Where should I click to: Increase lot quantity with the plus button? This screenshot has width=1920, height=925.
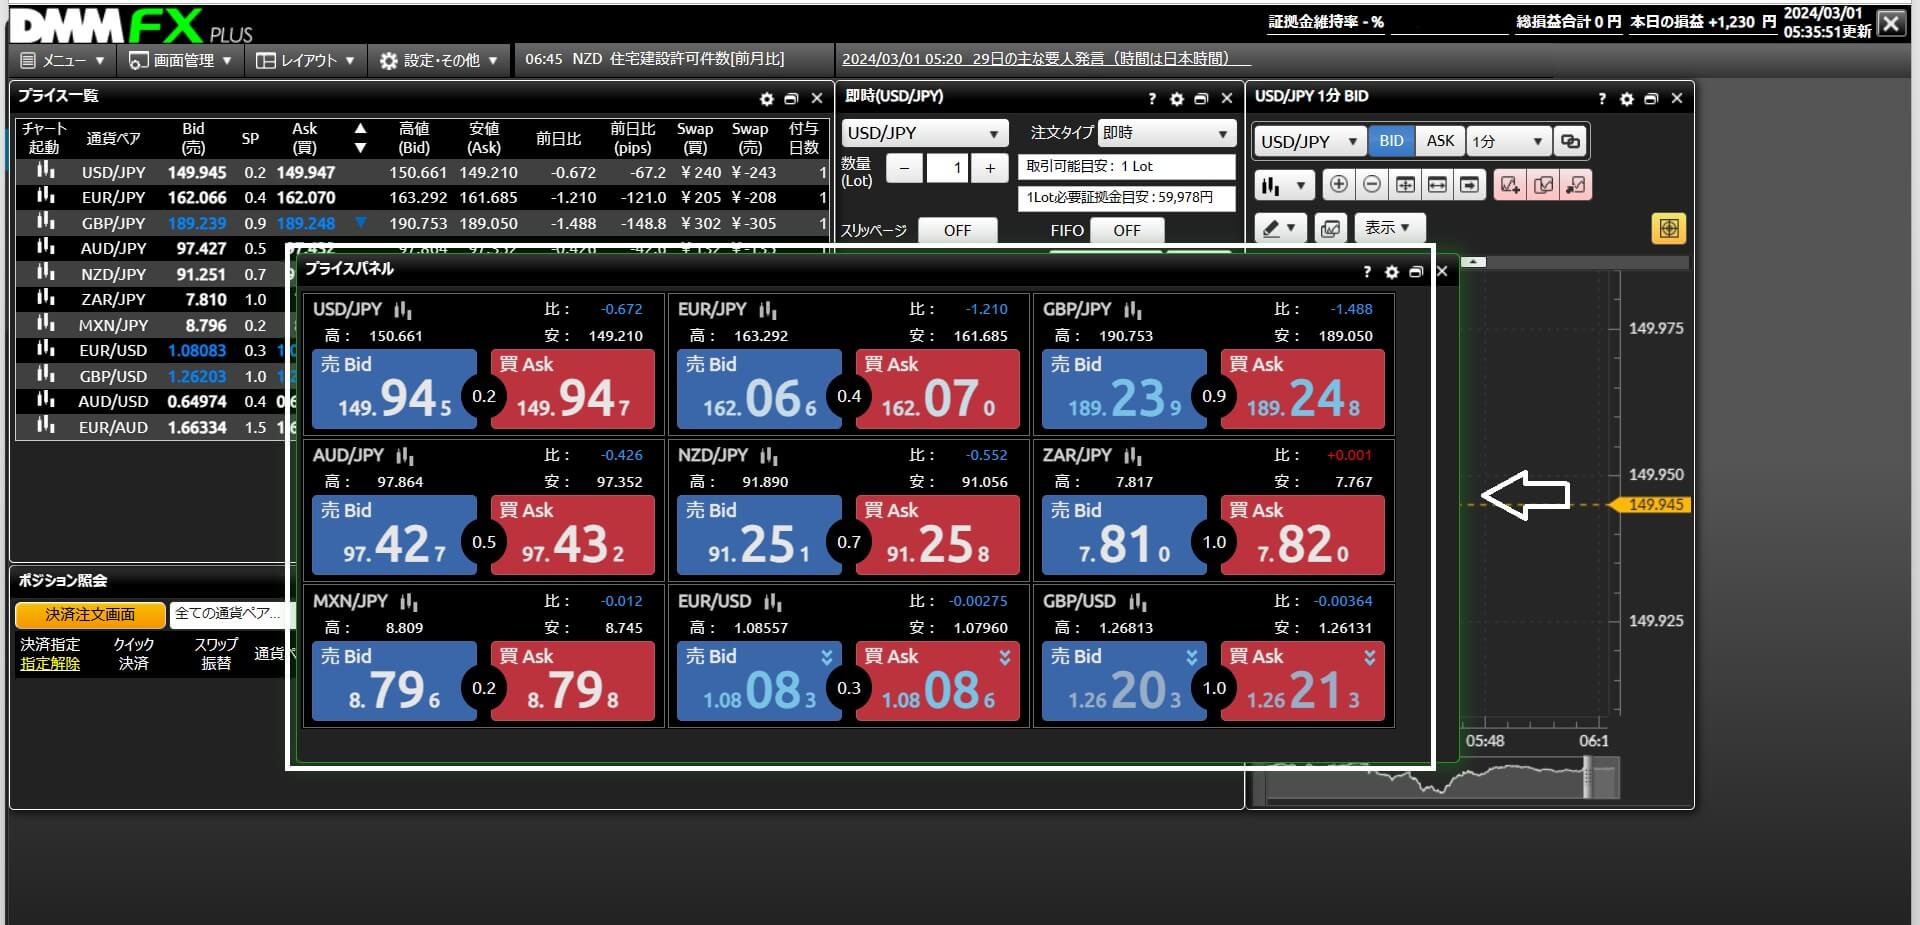coord(990,168)
